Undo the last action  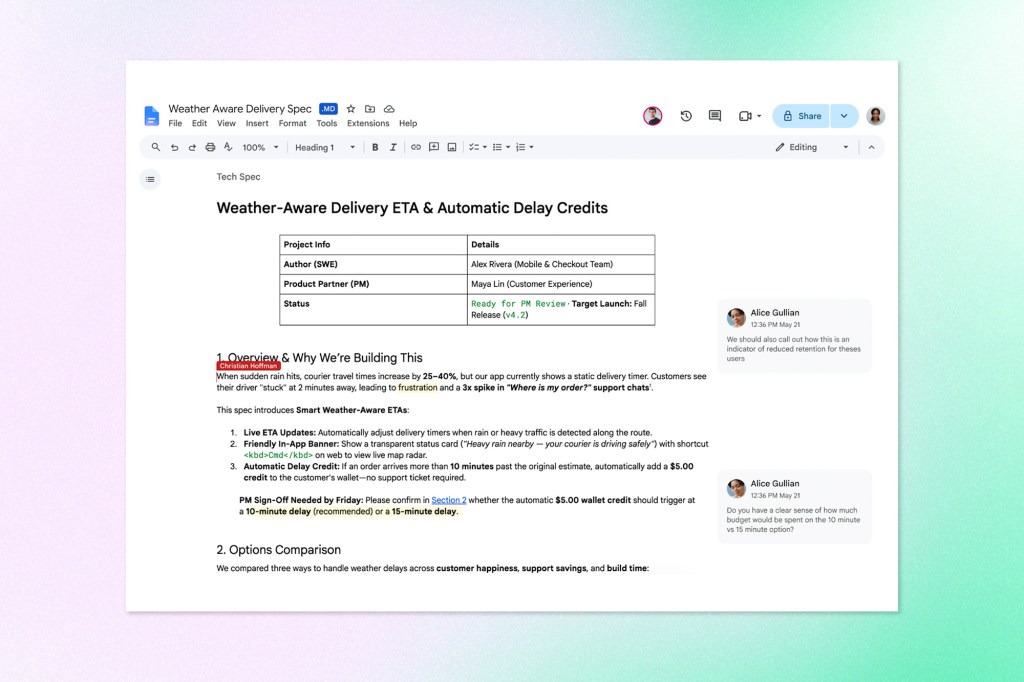coord(174,147)
